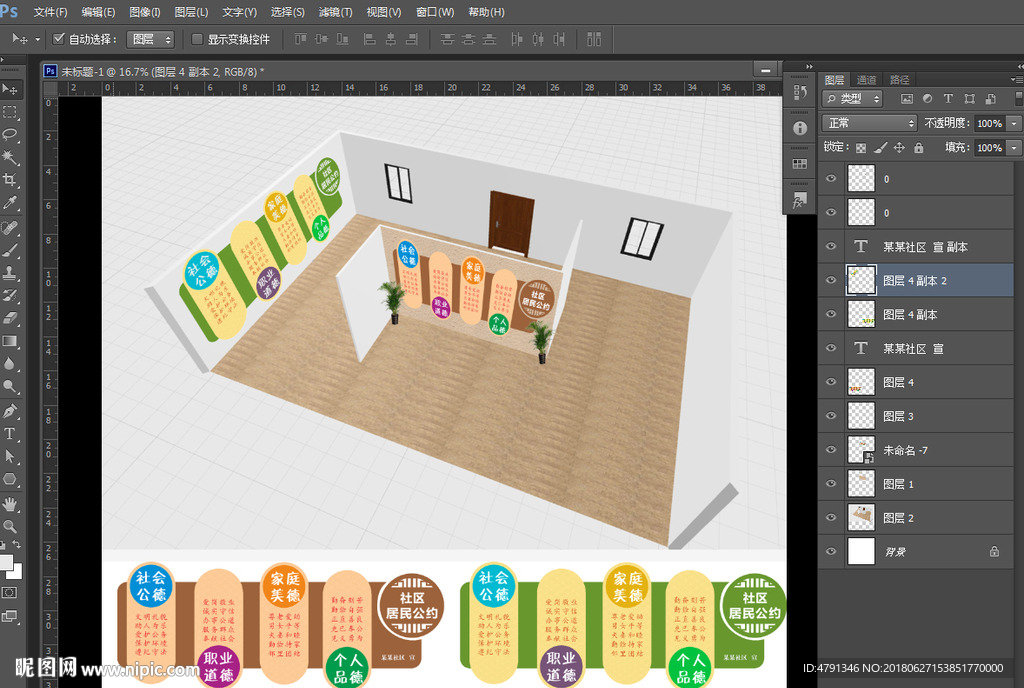Select the Gradient tool
The width and height of the screenshot is (1024, 688).
click(x=10, y=341)
